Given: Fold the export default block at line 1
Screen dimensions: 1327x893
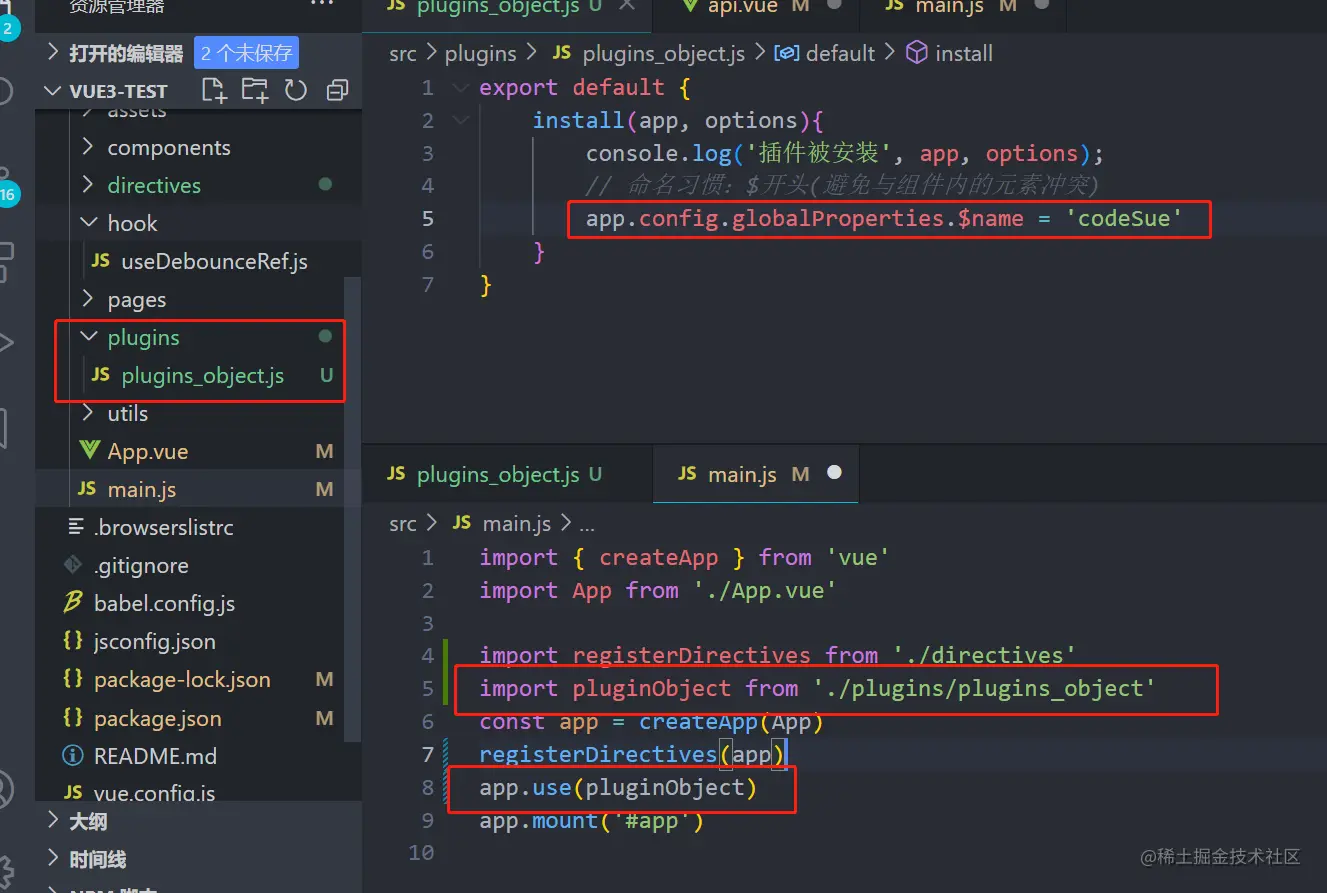Looking at the screenshot, I should click(460, 88).
